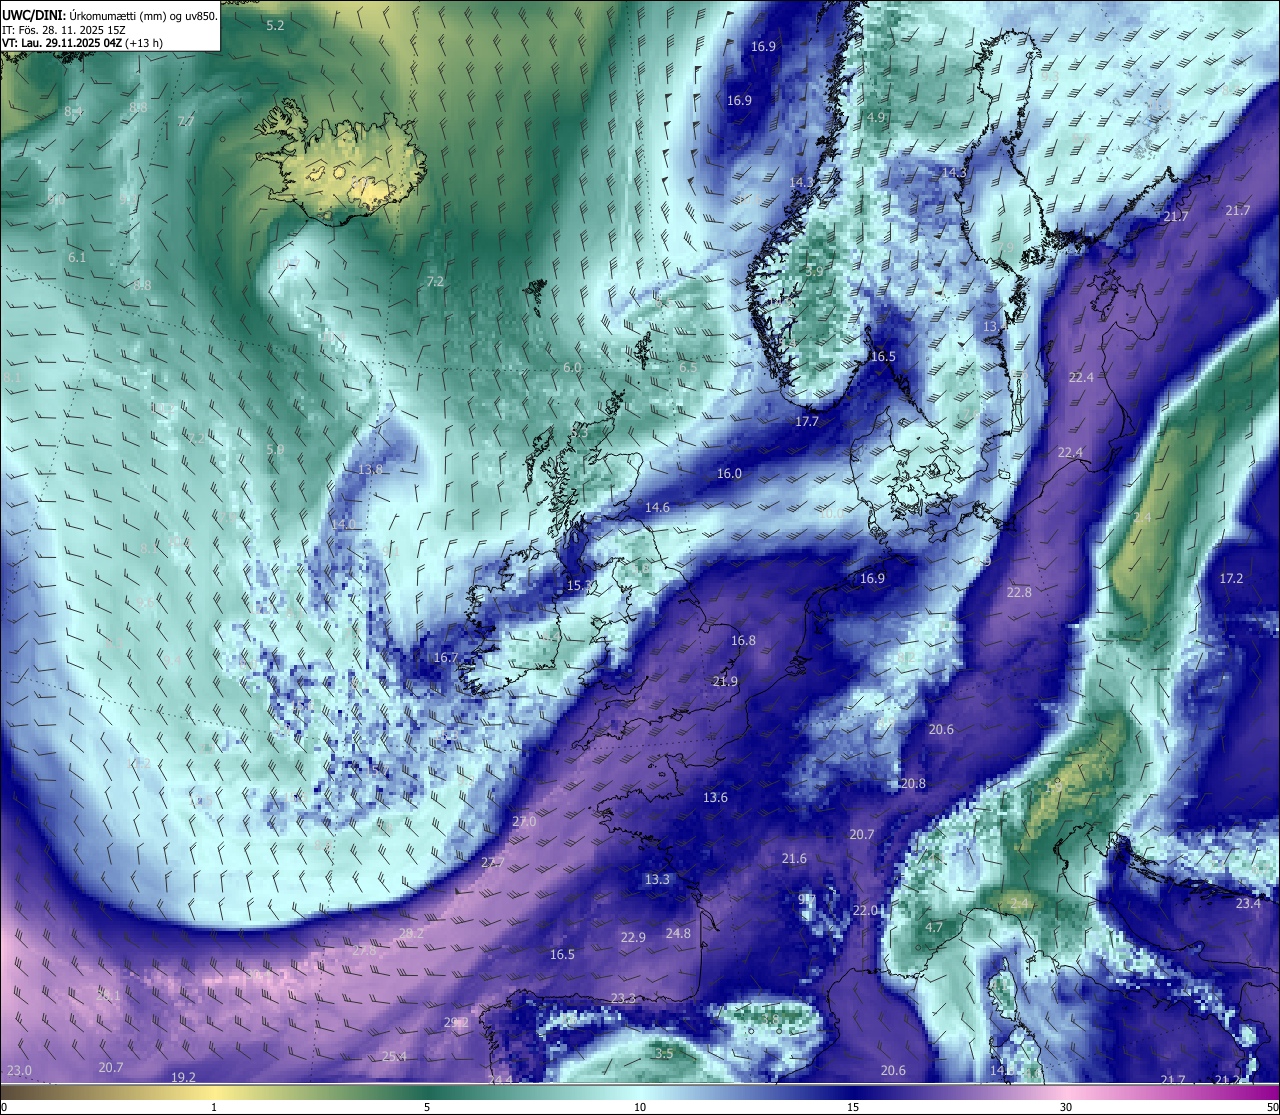Viewport: 1280px width, 1115px height.
Task: Click the value 21.6 over France
Action: pos(794,858)
